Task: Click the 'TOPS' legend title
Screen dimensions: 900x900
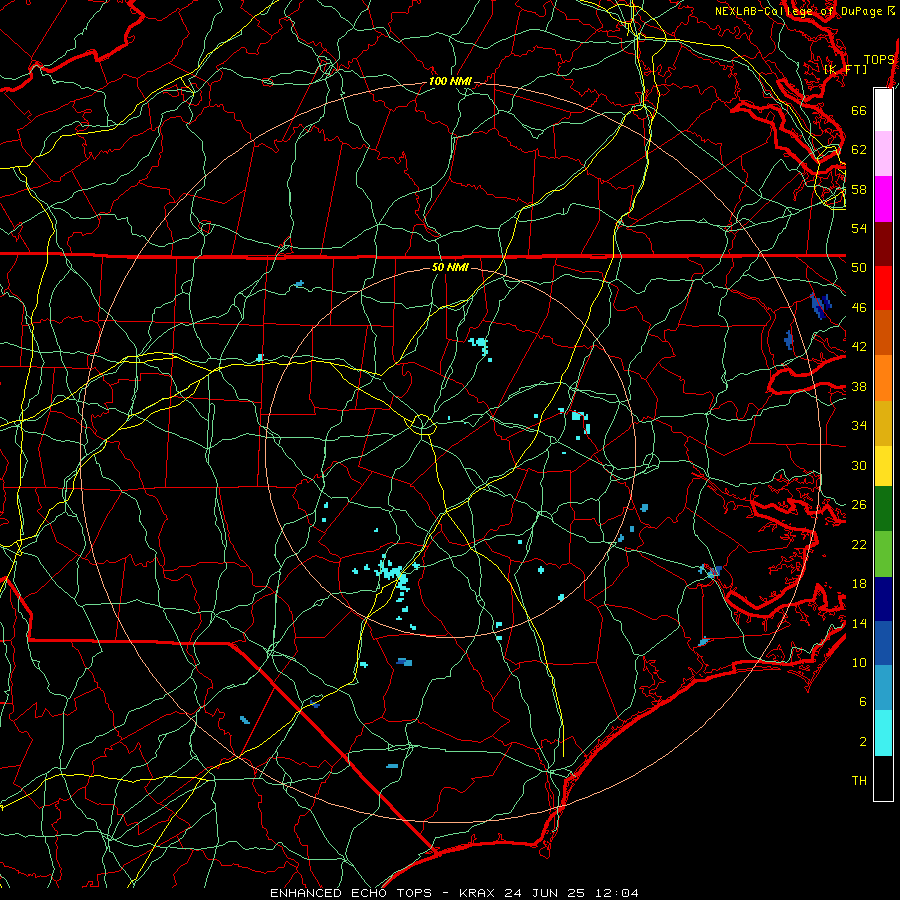Action: point(879,60)
